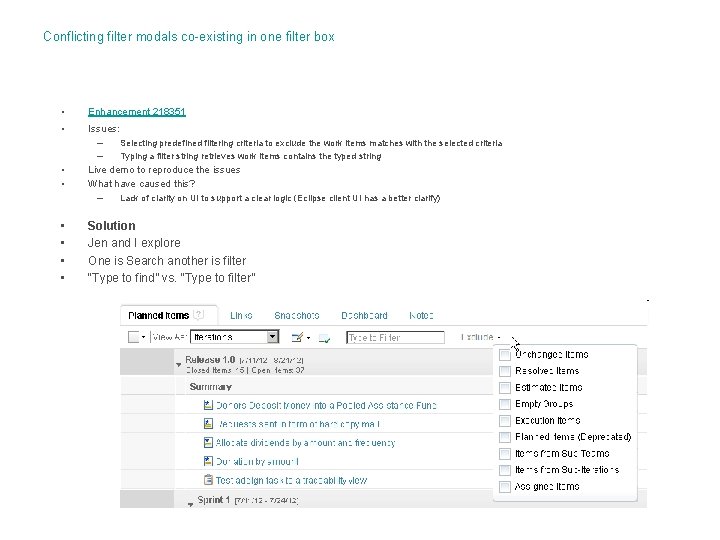Viewport: 720px width, 540px height.
Task: Check the Execution Items option
Action: tap(505, 421)
